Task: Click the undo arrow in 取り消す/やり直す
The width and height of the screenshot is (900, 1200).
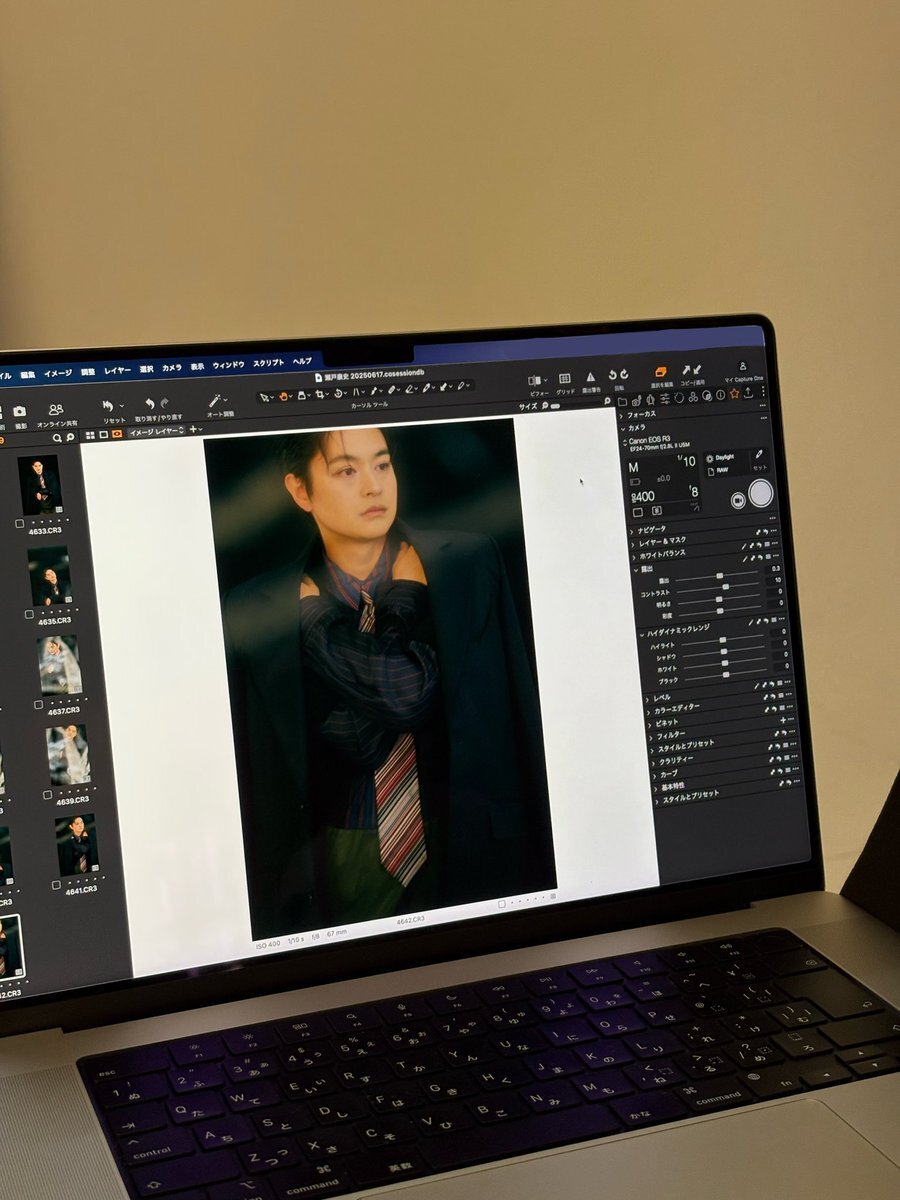Action: pos(150,403)
